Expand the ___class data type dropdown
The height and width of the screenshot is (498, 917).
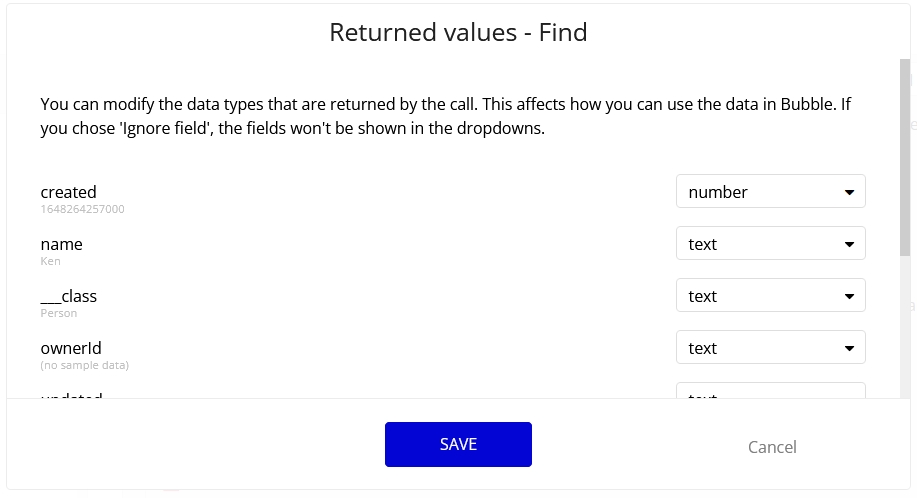(770, 296)
